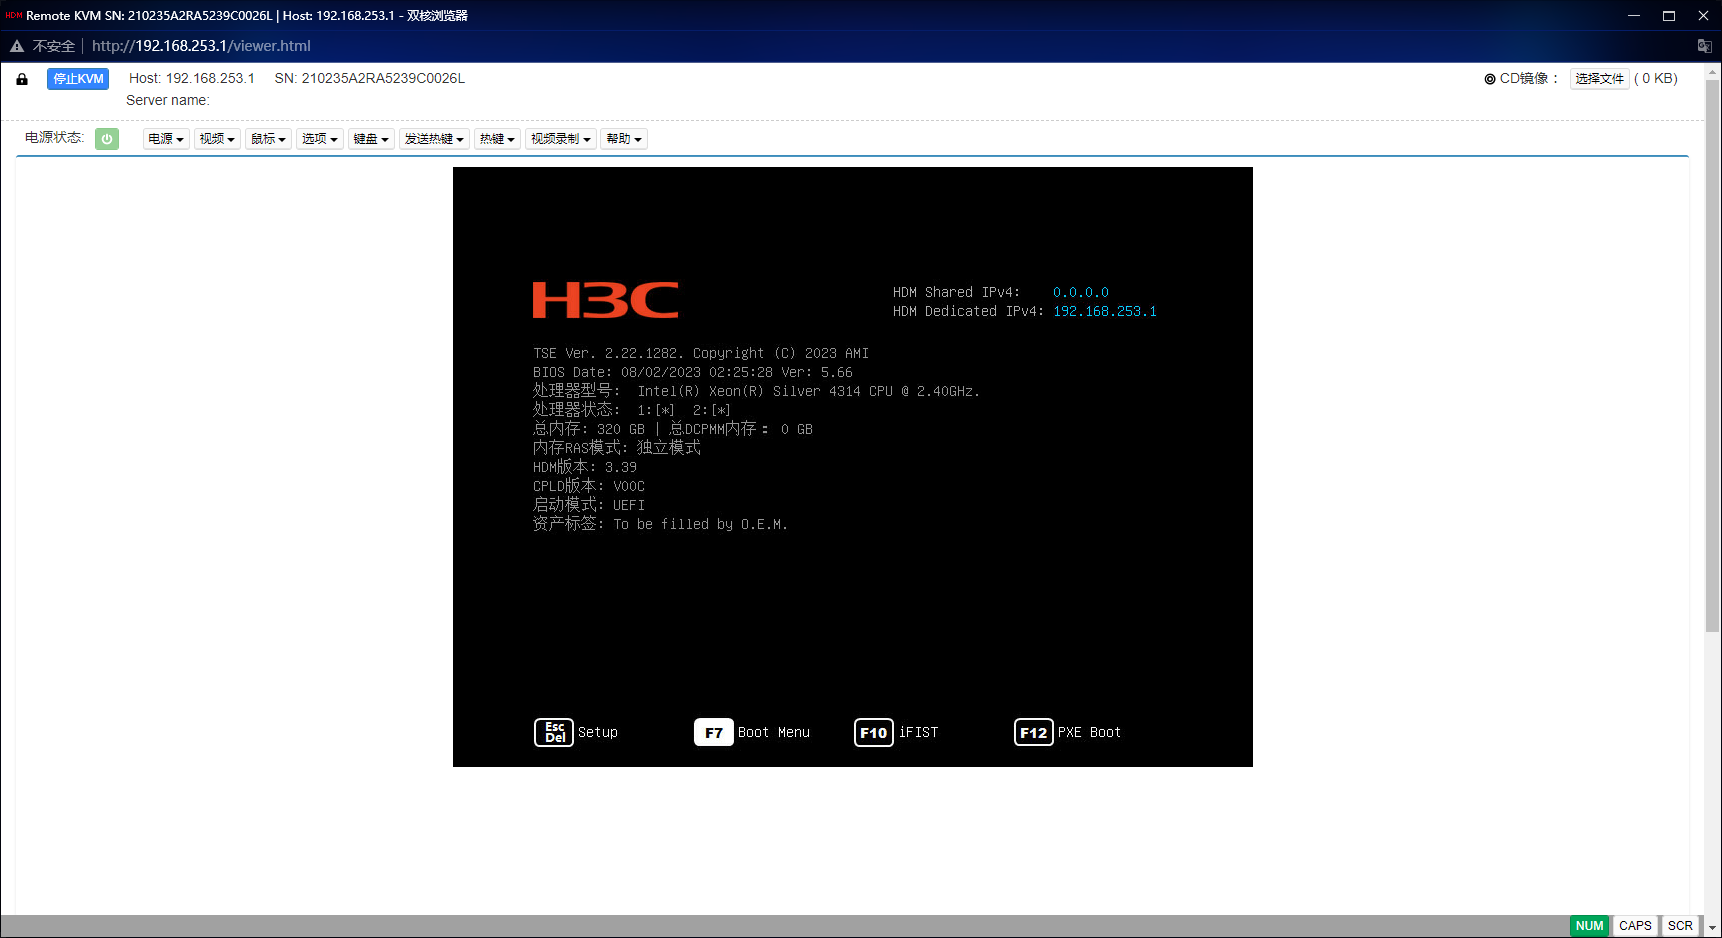
Task: Click the 资产标签 line
Action: point(660,524)
